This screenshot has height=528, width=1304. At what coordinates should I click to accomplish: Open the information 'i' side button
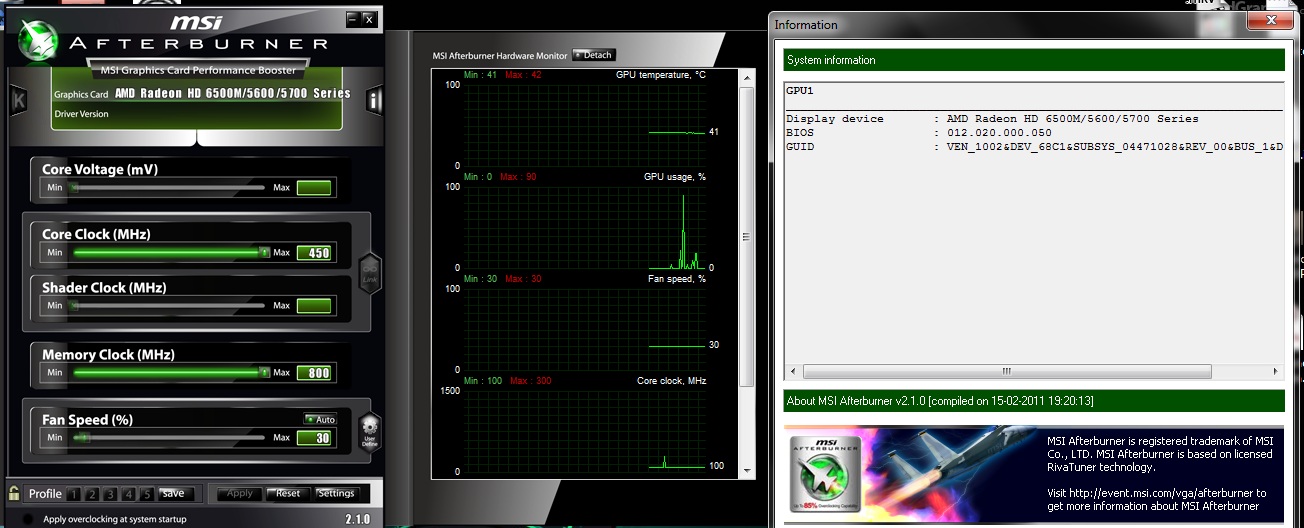click(375, 100)
